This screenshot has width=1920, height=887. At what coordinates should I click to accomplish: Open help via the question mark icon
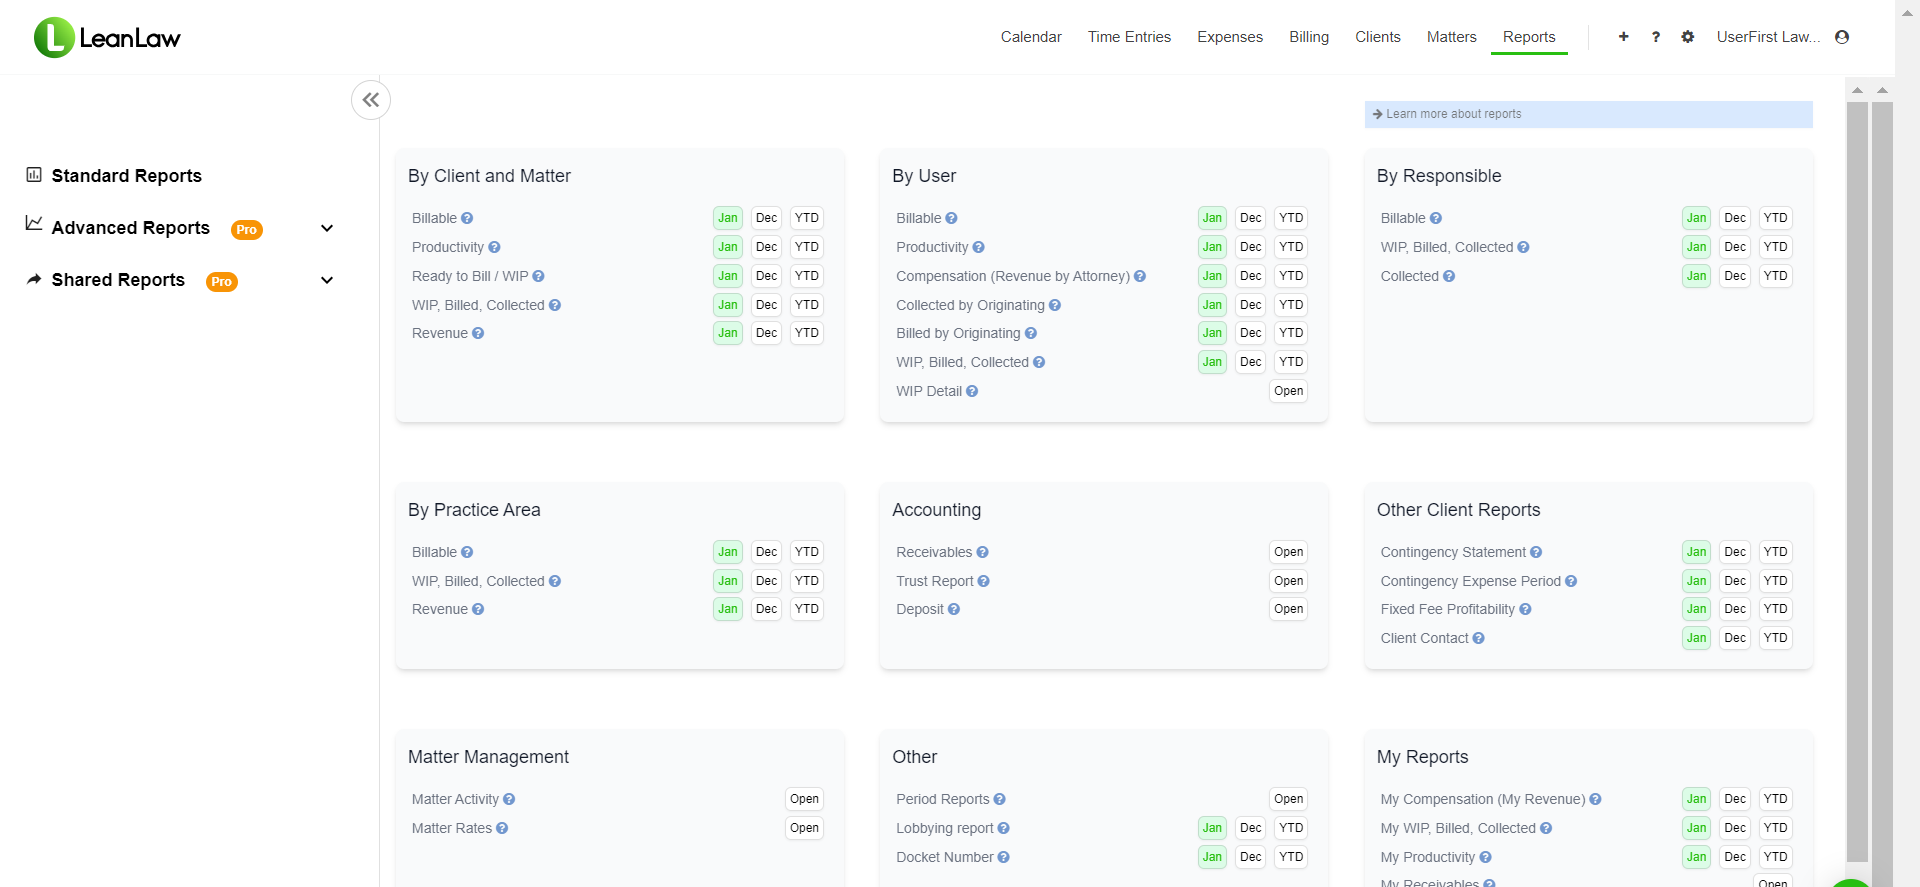(1656, 37)
